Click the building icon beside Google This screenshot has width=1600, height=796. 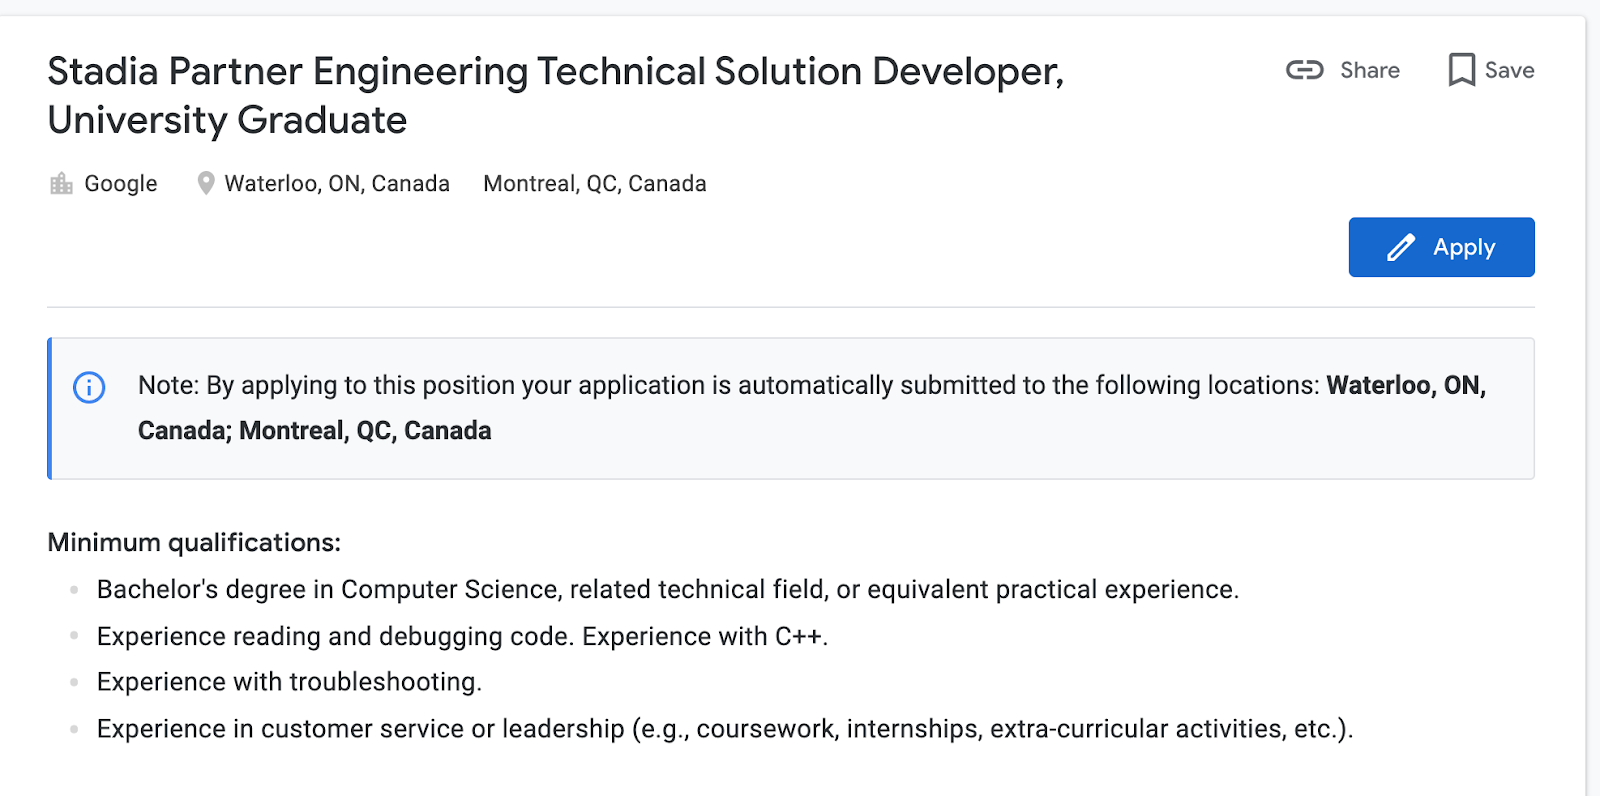click(61, 184)
